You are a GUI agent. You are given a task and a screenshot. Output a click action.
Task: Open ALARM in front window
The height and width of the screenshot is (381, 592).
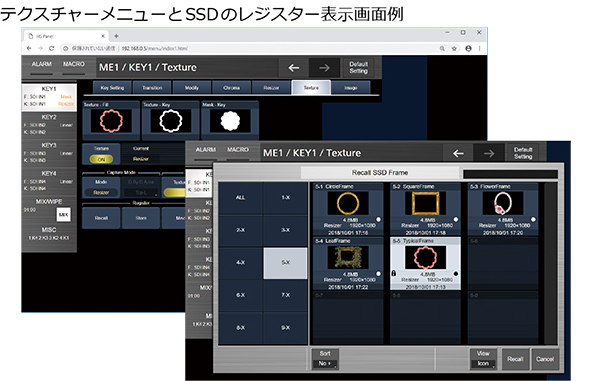click(x=206, y=152)
